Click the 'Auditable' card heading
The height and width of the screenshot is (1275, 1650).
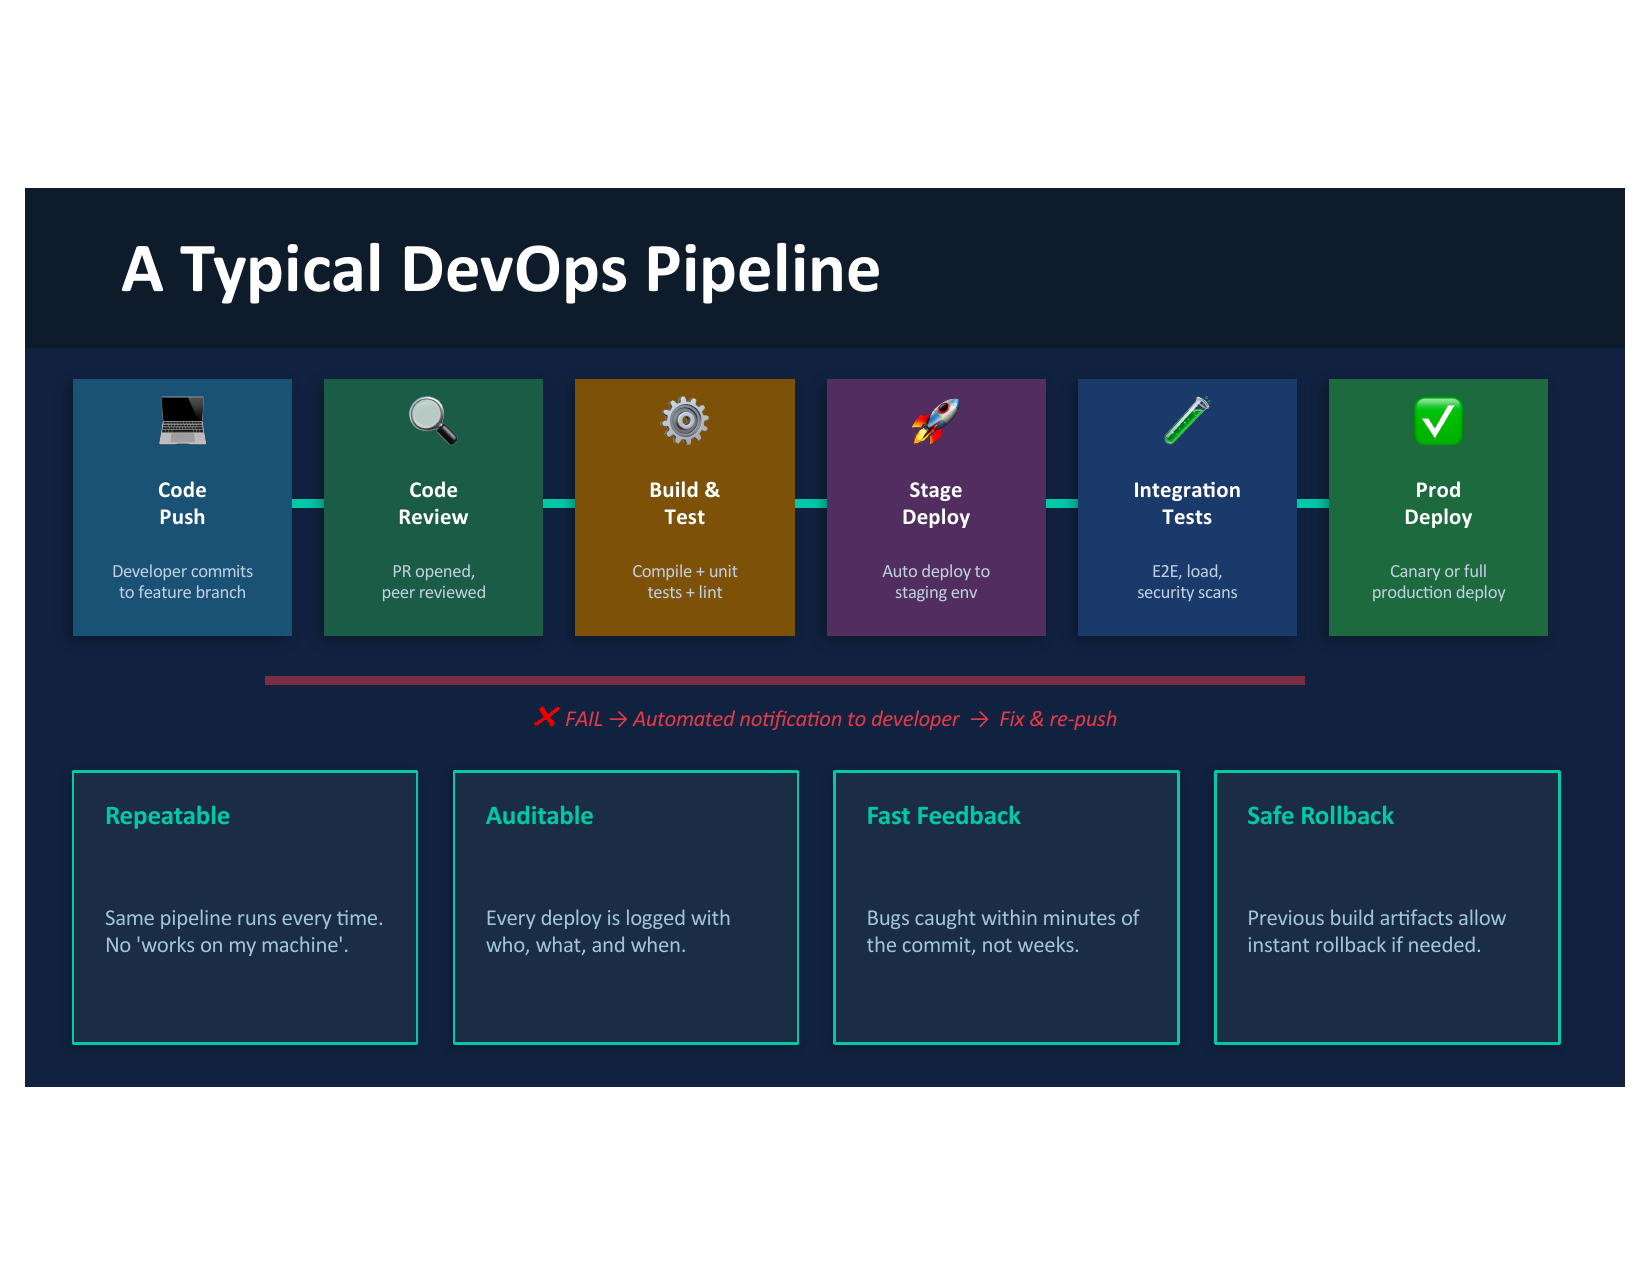click(x=540, y=816)
